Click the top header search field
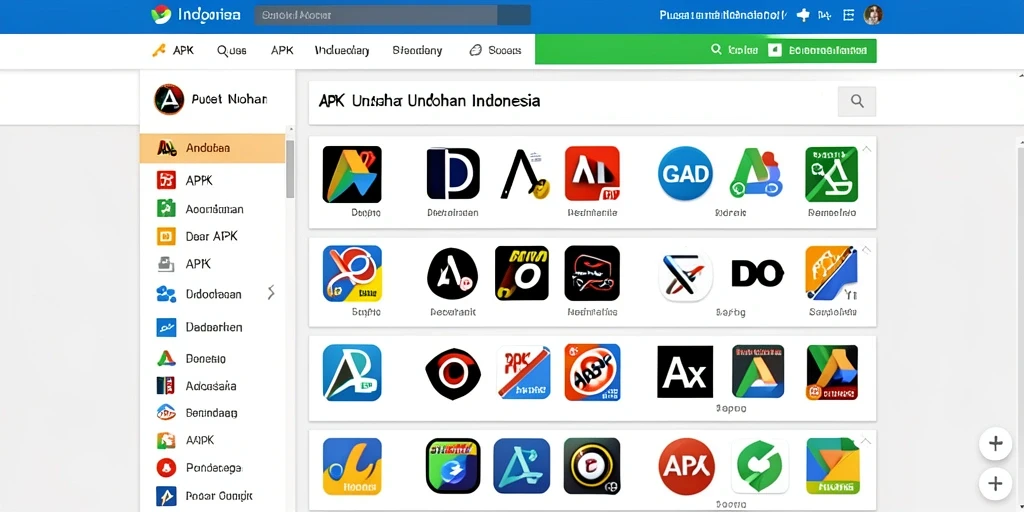Image resolution: width=1024 pixels, height=512 pixels. 392,15
